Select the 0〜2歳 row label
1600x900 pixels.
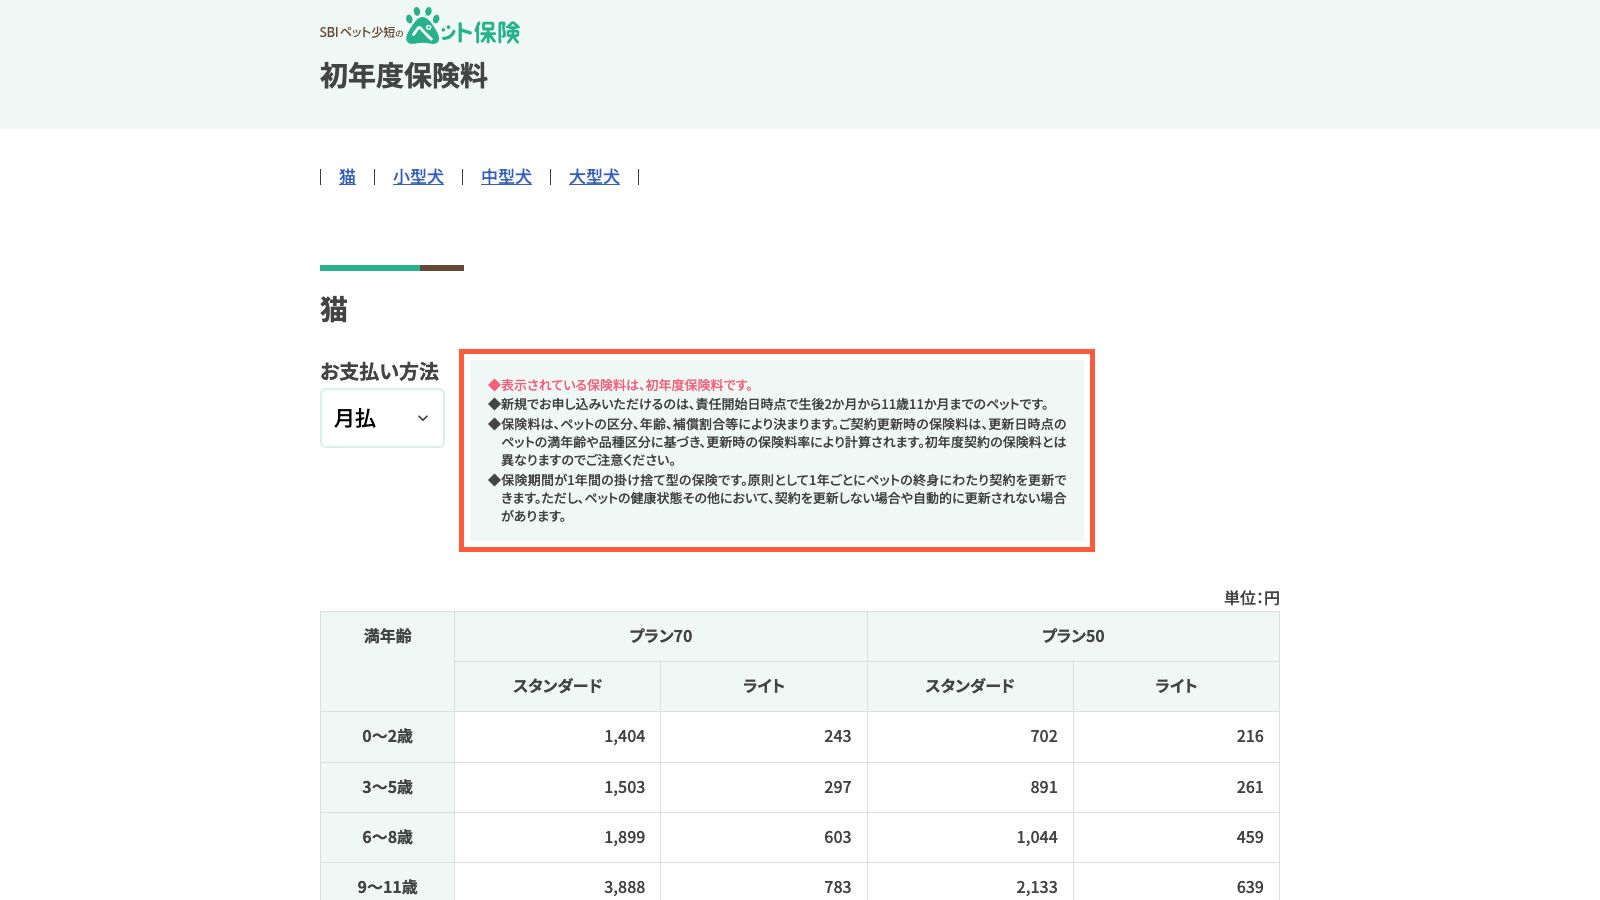(x=387, y=736)
